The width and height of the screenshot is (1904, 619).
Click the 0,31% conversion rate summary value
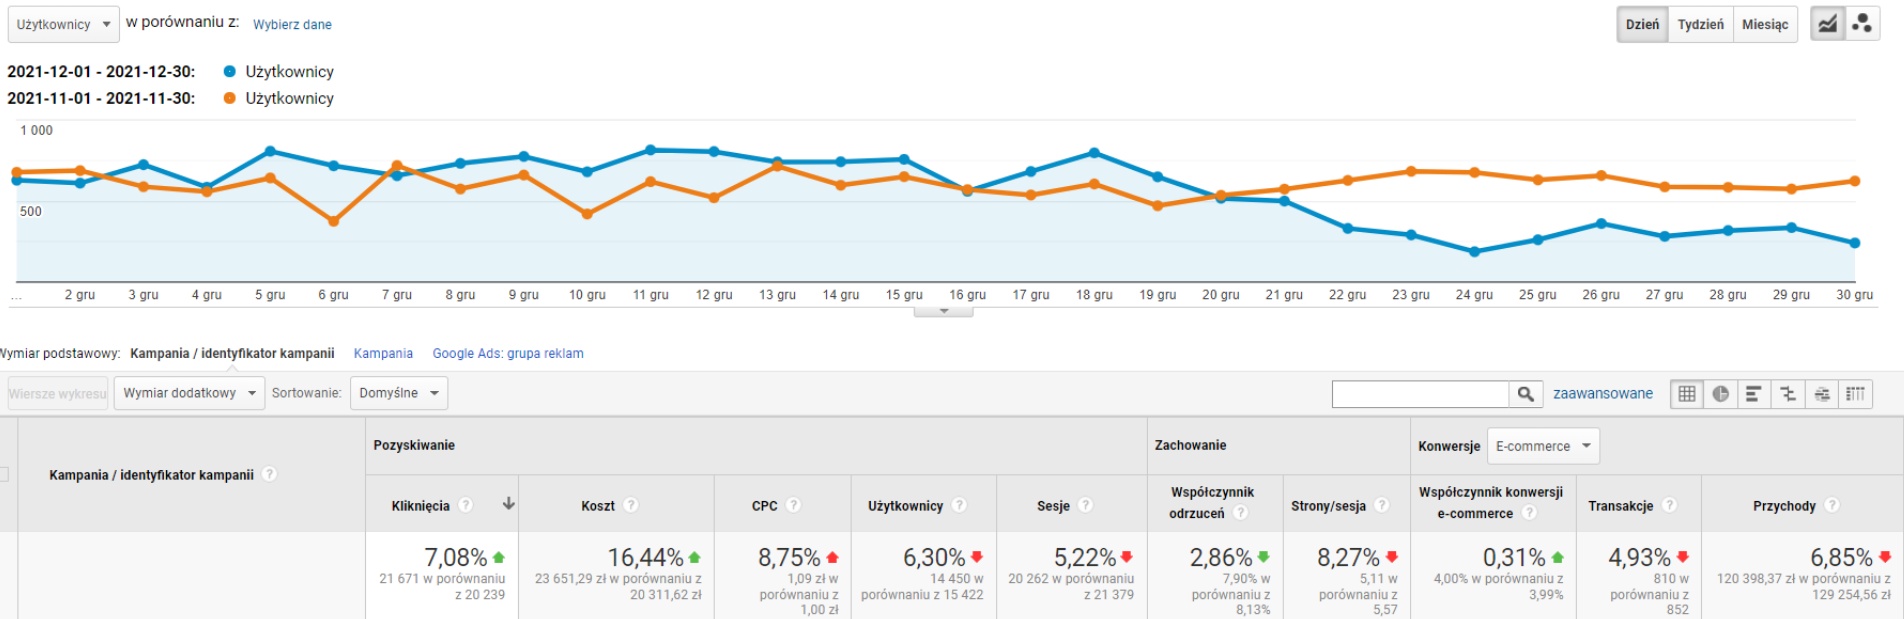pyautogui.click(x=1514, y=557)
